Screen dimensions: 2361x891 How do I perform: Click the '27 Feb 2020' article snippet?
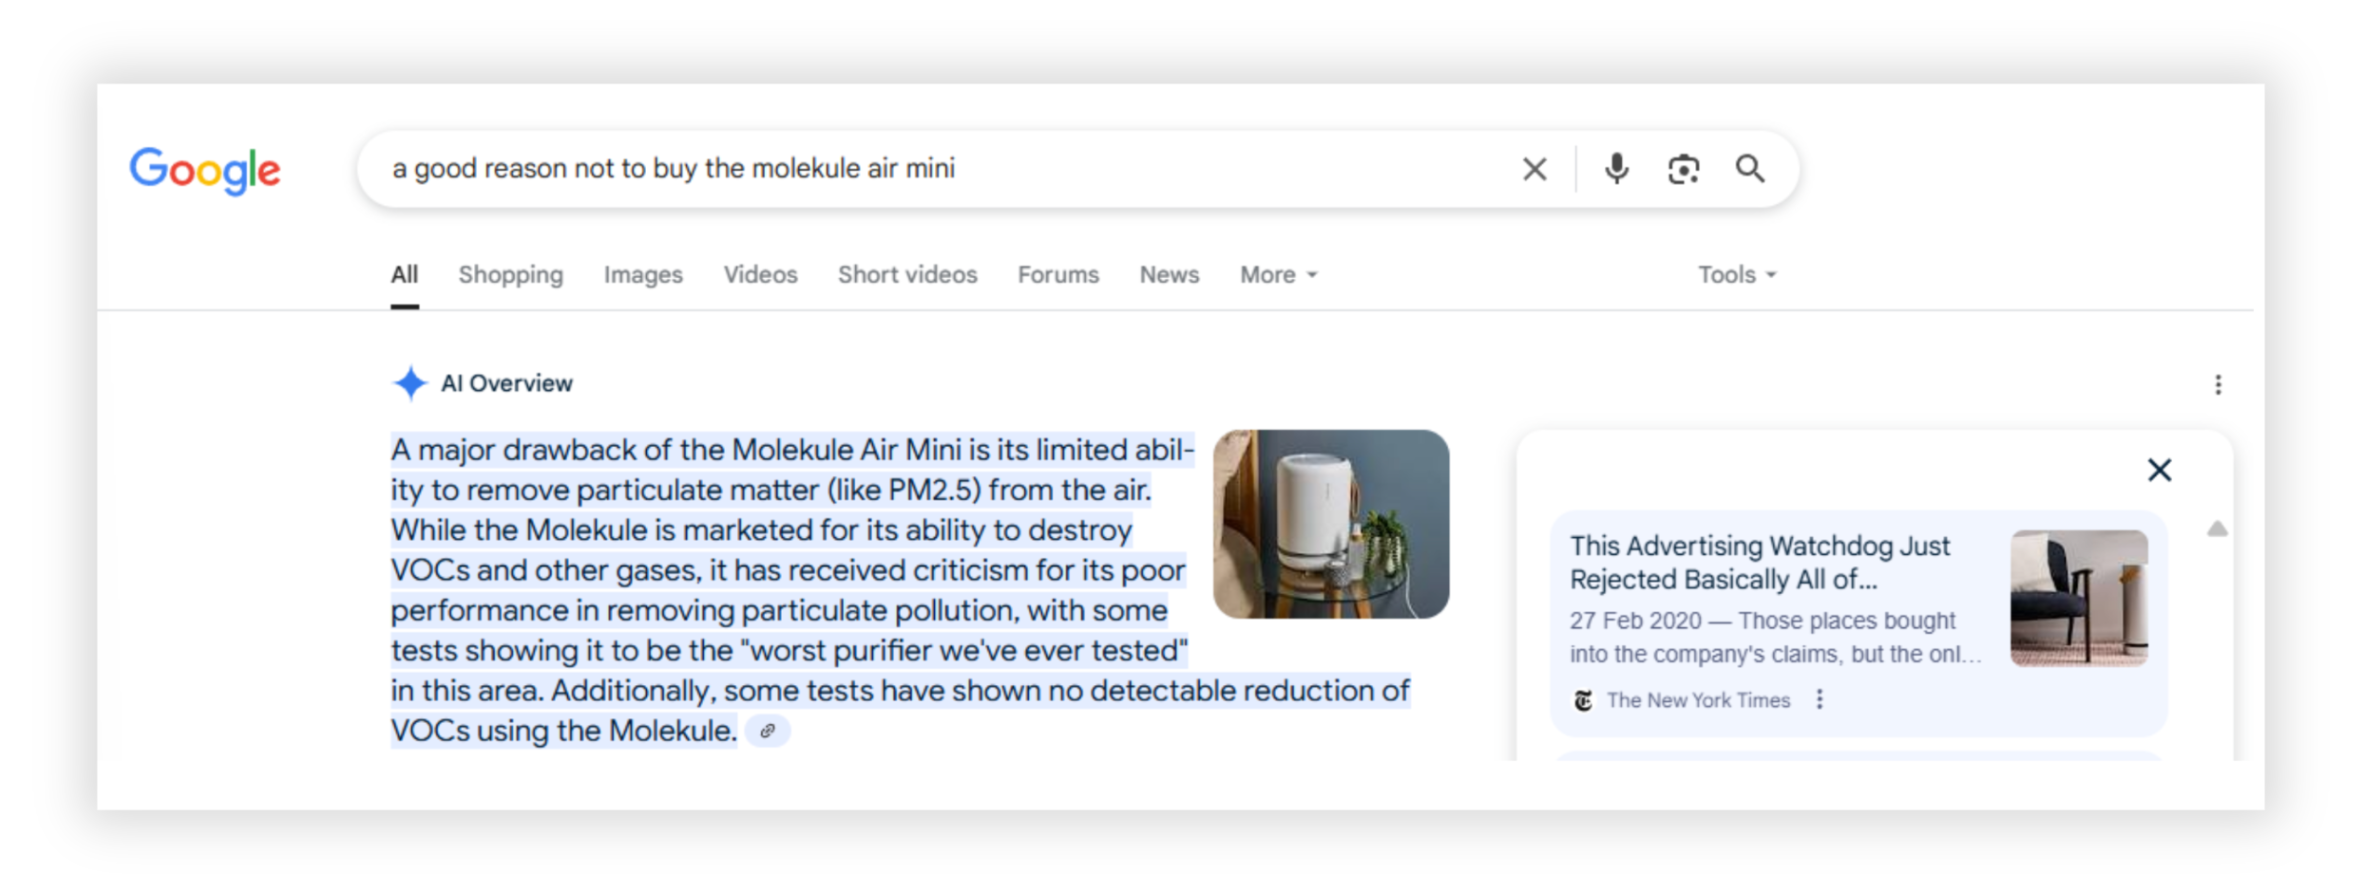[x=1775, y=637]
